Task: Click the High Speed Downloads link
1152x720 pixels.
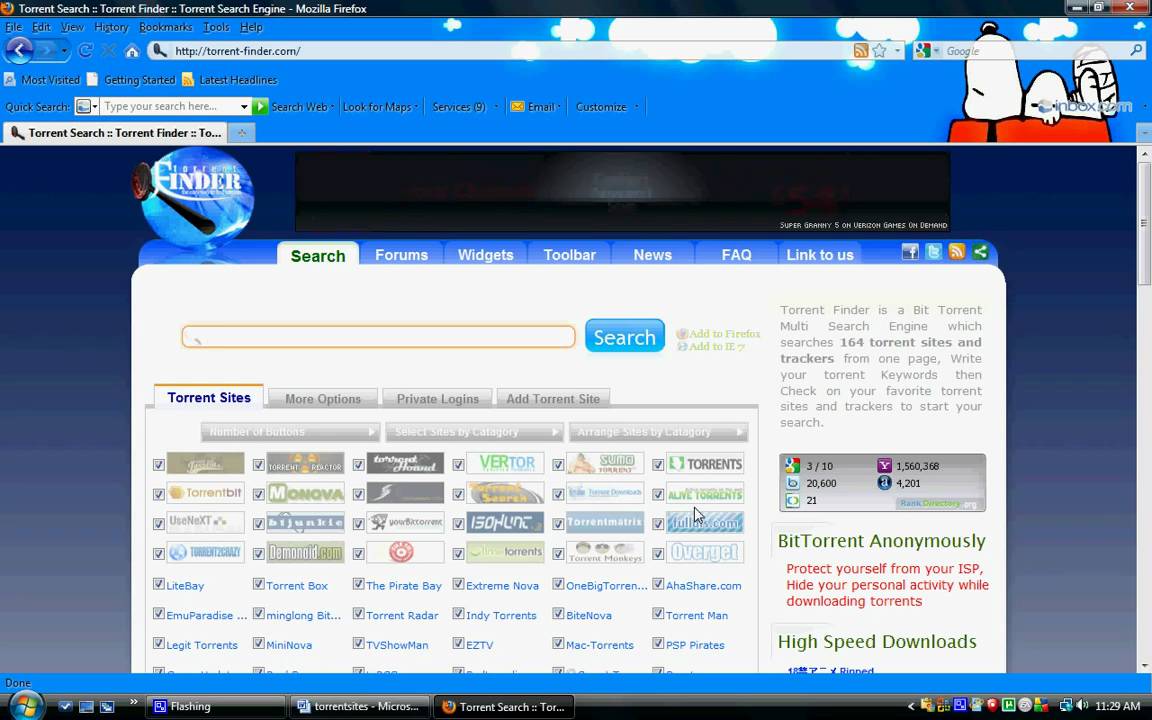Action: (x=877, y=641)
